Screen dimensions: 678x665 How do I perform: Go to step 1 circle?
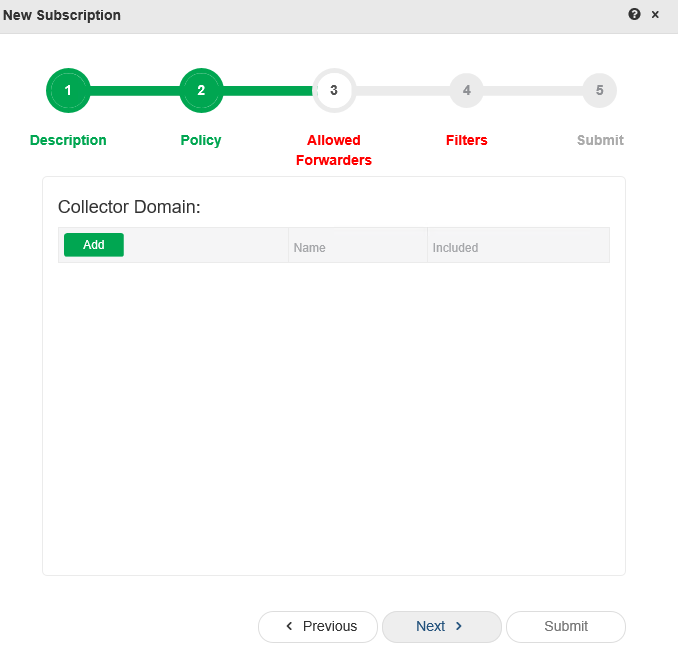(68, 90)
